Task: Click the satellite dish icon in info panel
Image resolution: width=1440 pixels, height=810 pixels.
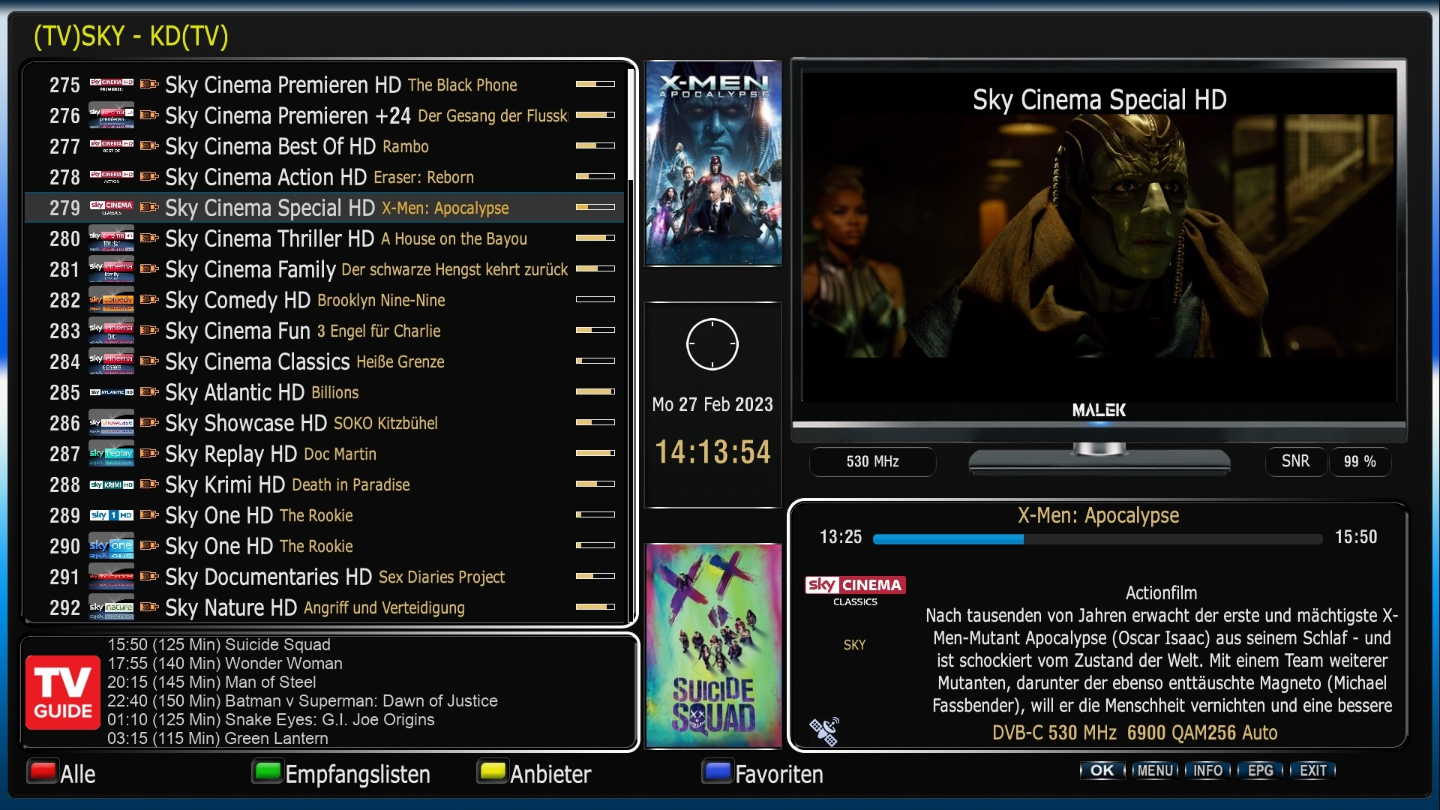Action: tap(824, 731)
